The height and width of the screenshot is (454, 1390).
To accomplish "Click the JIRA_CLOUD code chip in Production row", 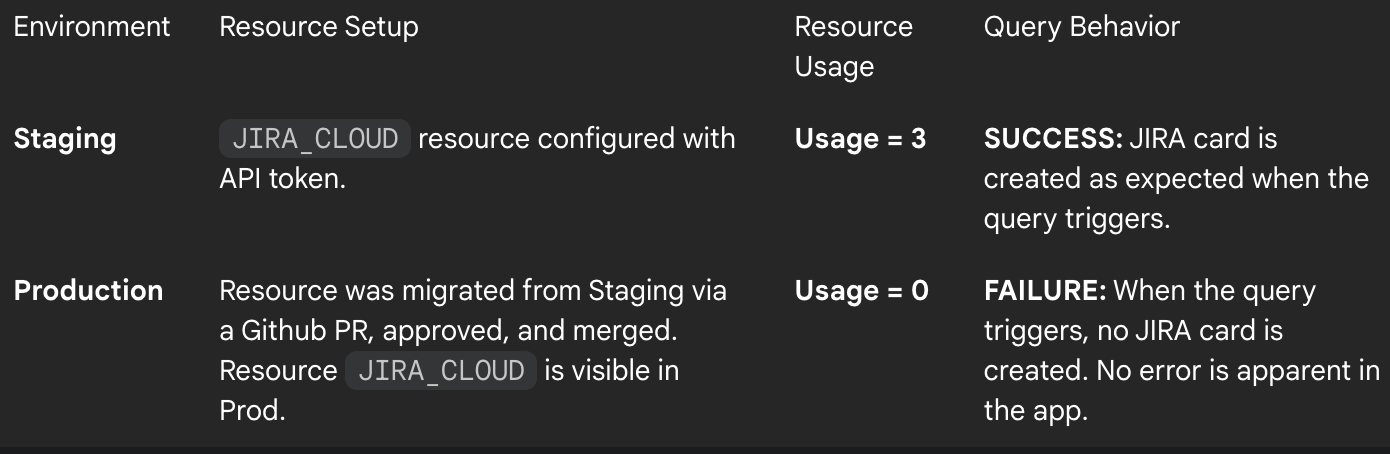I will coord(441,371).
